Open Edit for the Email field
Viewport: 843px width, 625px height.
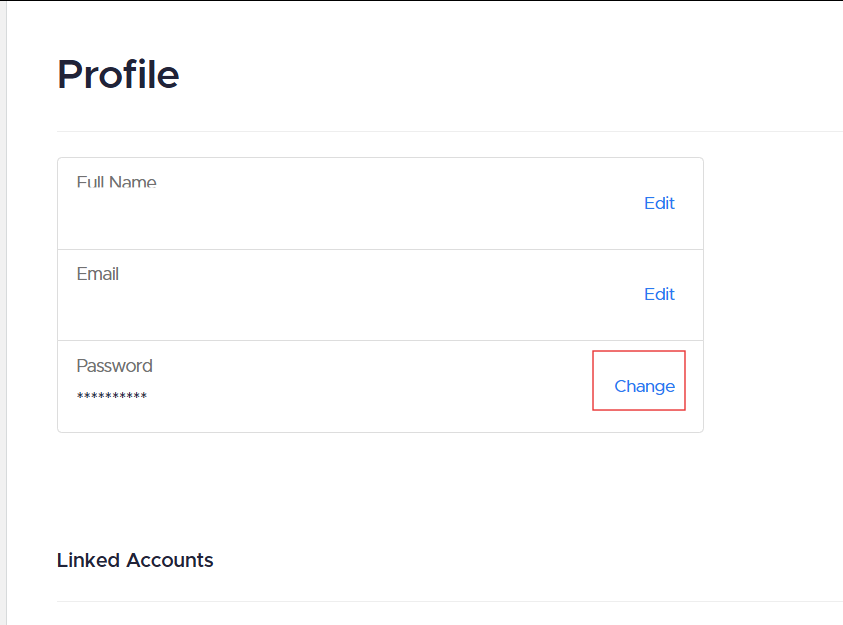[659, 294]
